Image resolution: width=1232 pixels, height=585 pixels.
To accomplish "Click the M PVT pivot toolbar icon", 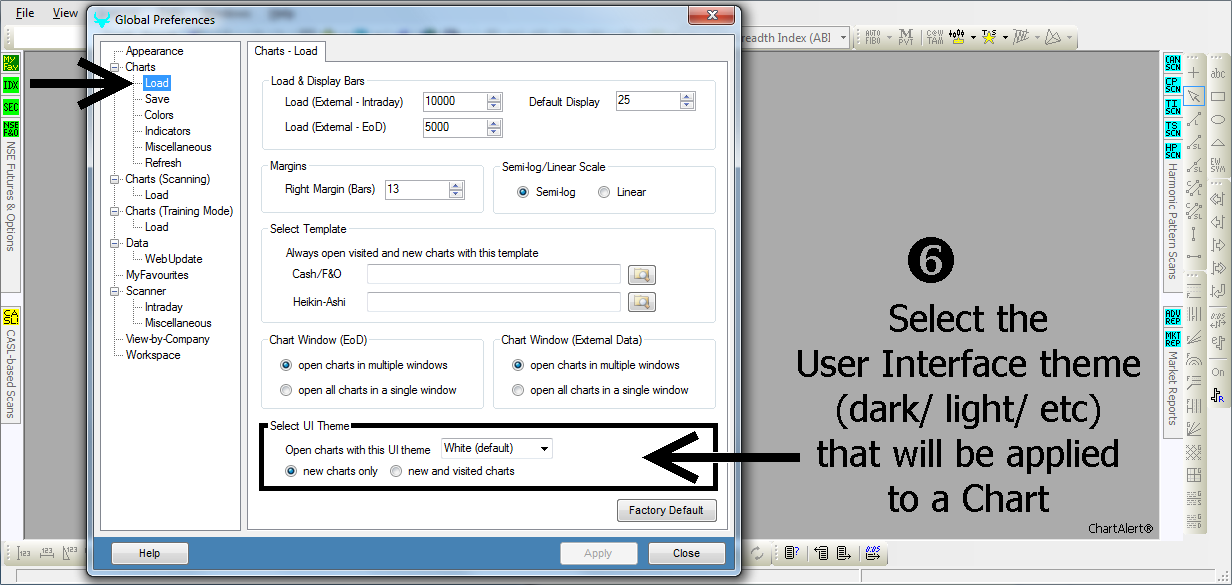I will tap(906, 38).
